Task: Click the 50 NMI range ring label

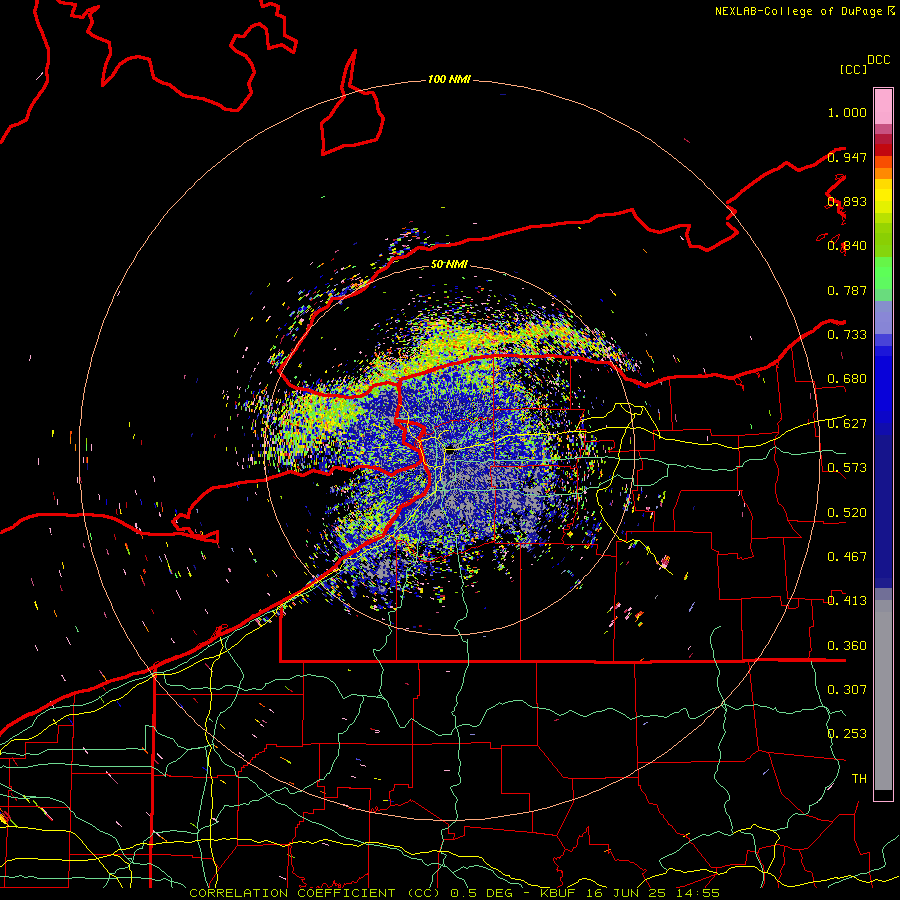Action: [x=449, y=264]
